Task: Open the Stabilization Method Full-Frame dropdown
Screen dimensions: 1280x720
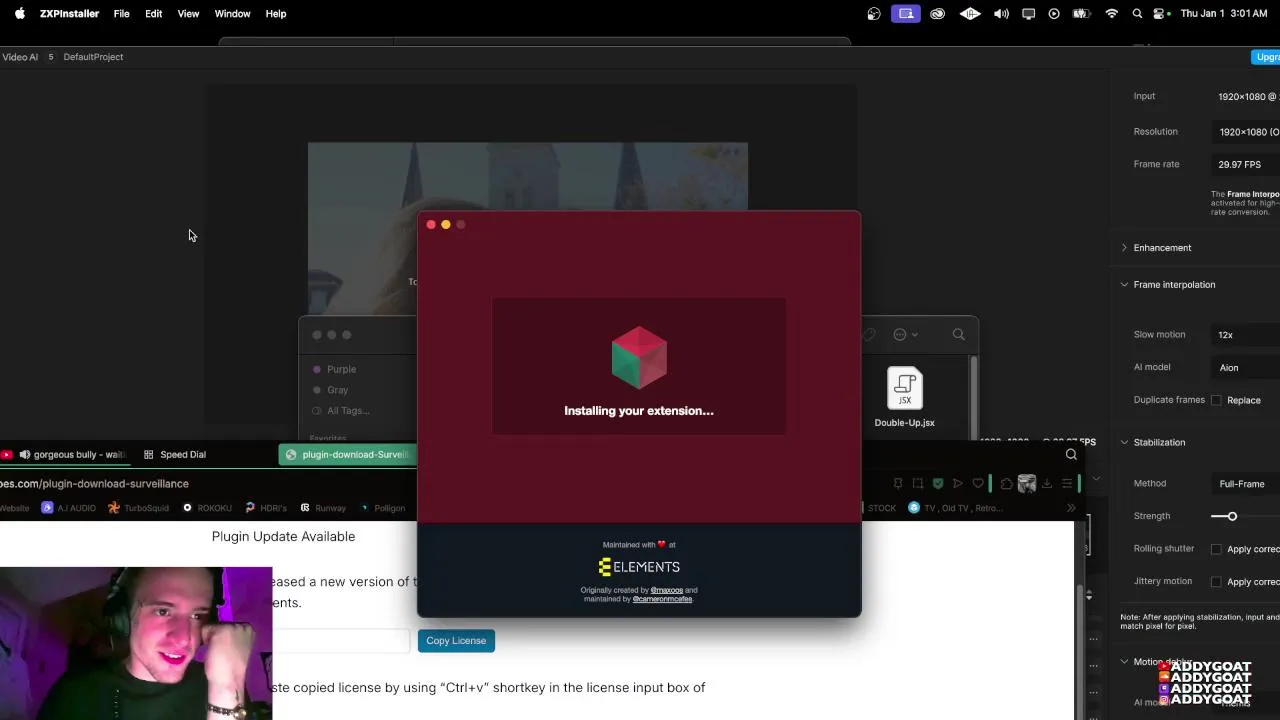Action: tap(1246, 484)
